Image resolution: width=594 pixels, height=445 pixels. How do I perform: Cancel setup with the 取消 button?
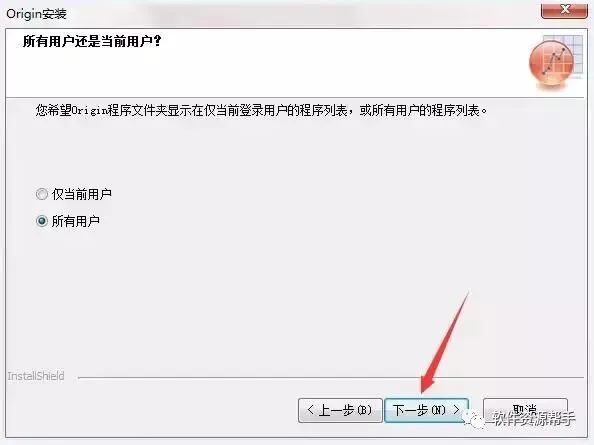pos(525,410)
